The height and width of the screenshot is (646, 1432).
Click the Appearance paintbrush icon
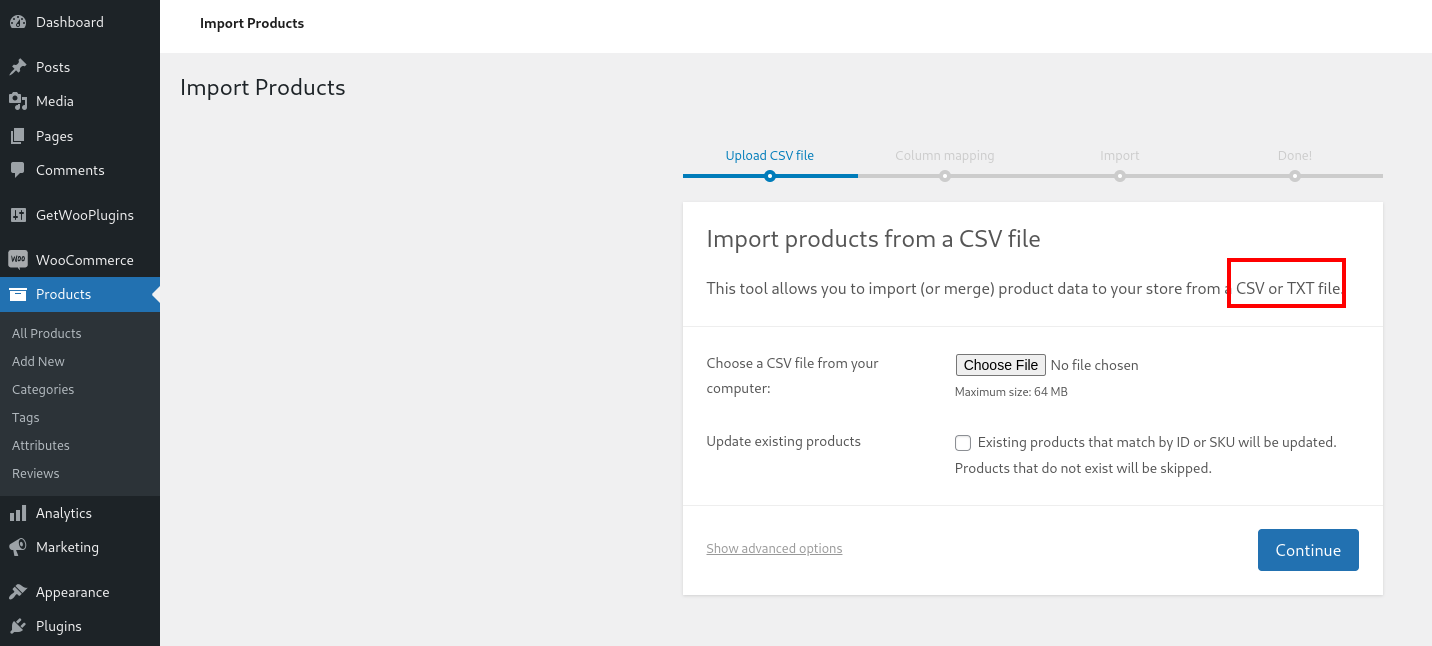click(x=18, y=592)
